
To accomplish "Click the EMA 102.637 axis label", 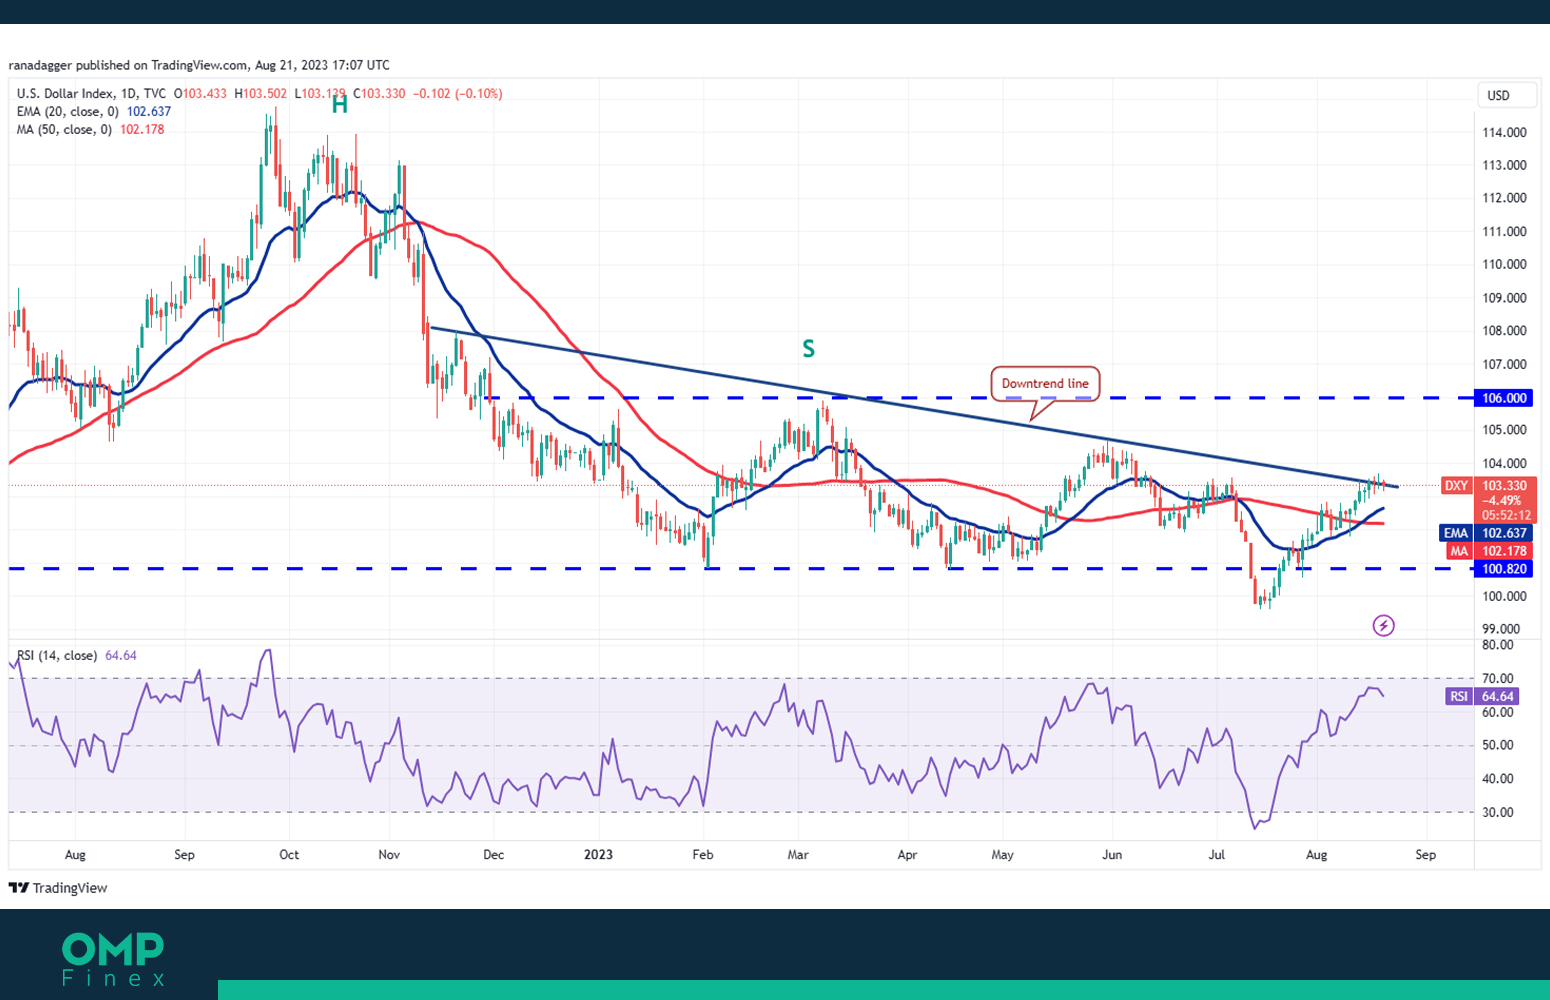I will pyautogui.click(x=1486, y=534).
